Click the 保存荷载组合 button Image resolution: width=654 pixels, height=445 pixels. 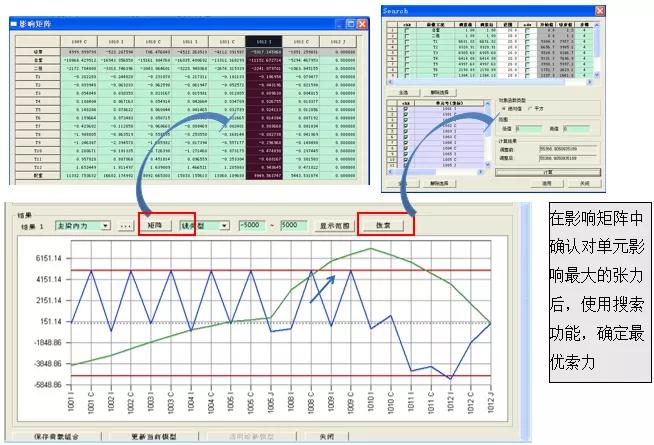tap(56, 437)
